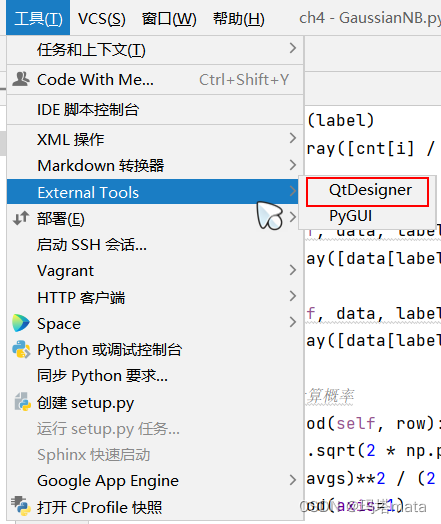
Task: Open the 窗口 menu in menu bar
Action: pyautogui.click(x=169, y=18)
